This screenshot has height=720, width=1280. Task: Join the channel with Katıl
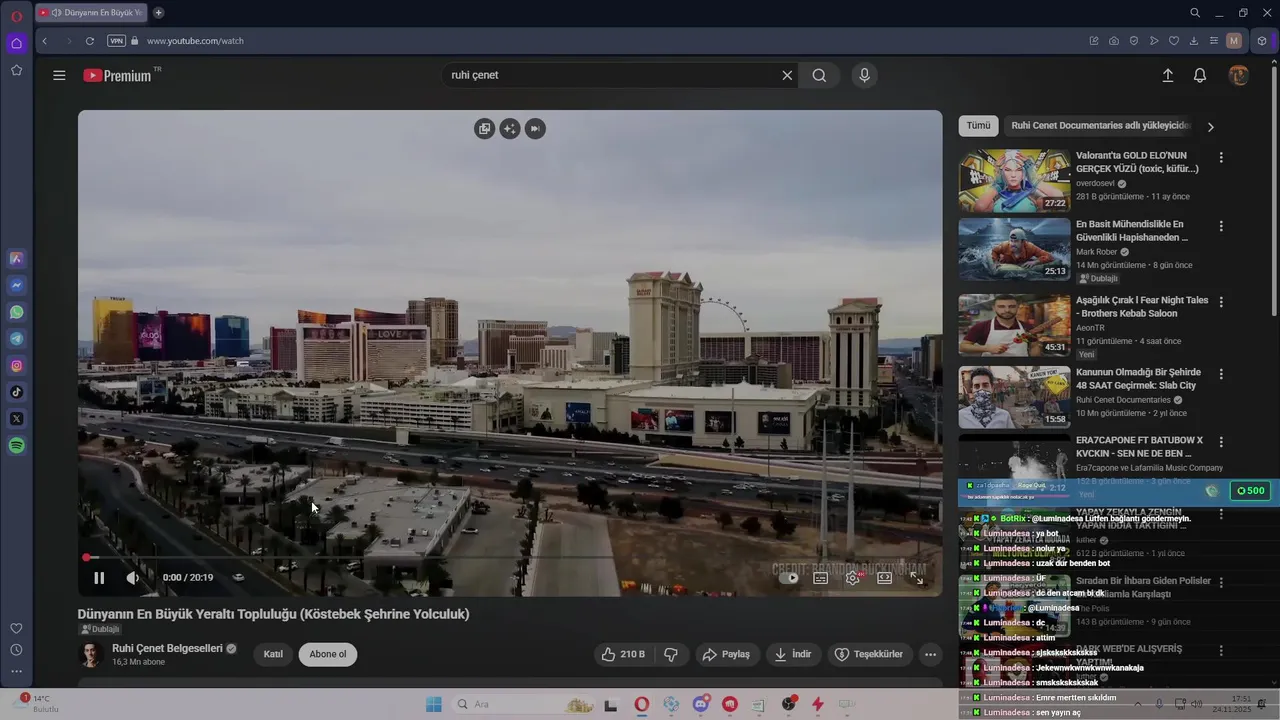[x=273, y=654]
